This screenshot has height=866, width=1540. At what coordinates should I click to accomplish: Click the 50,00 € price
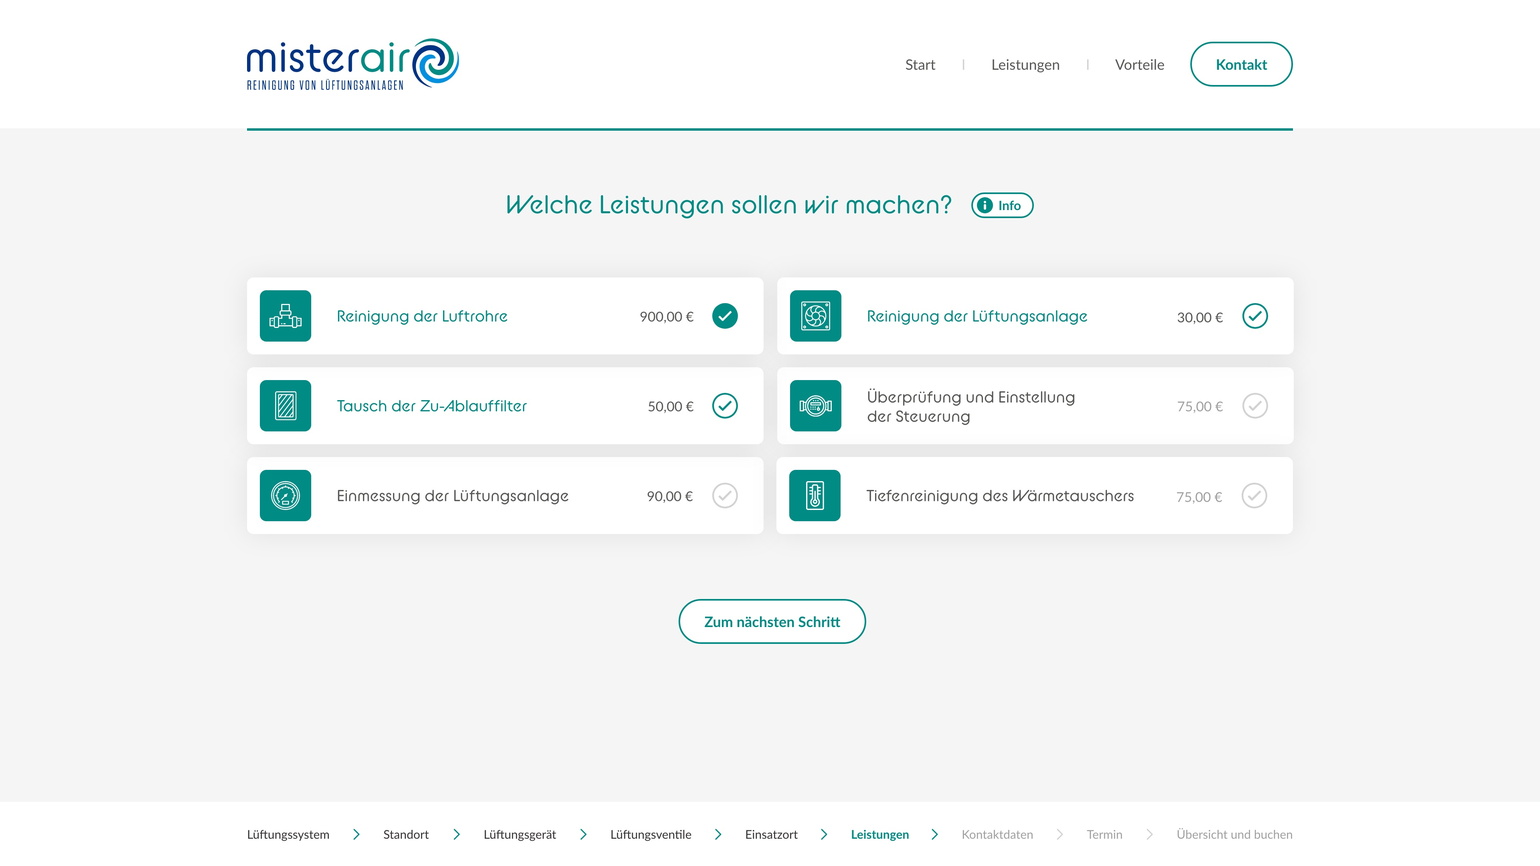(671, 407)
